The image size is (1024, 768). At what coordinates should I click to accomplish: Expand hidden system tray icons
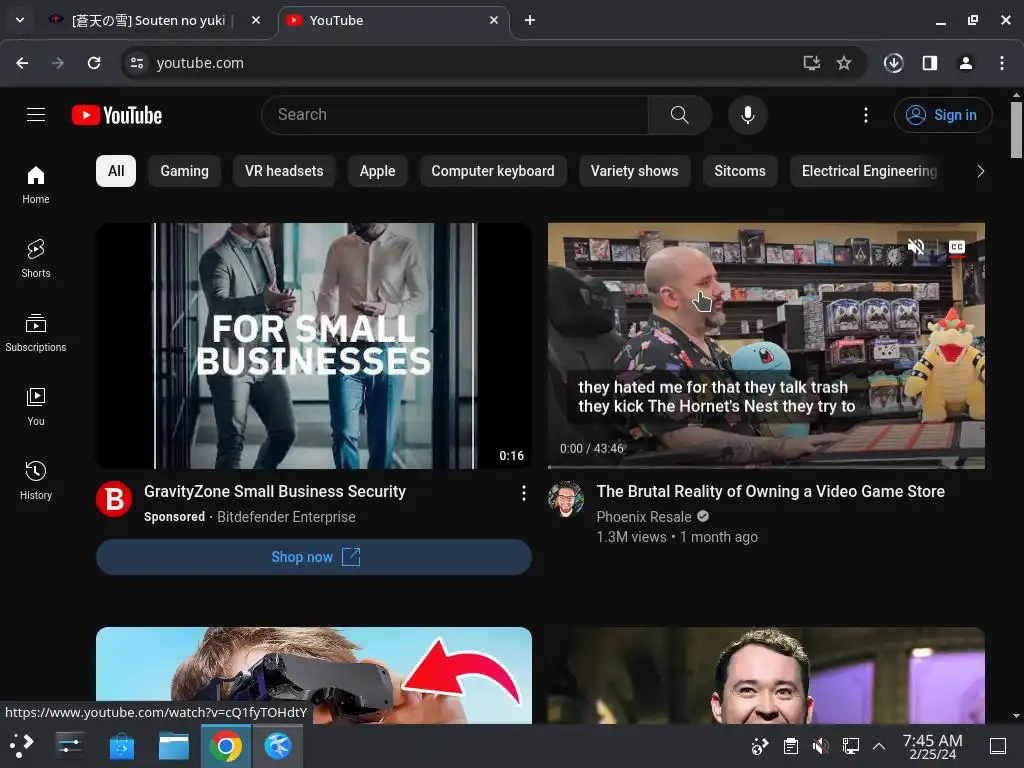tap(879, 746)
